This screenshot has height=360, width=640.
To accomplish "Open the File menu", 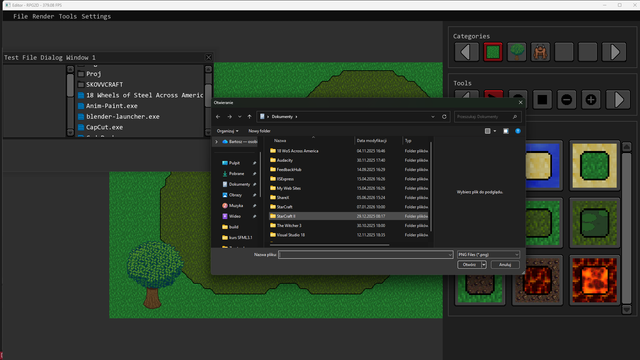I will (20, 16).
